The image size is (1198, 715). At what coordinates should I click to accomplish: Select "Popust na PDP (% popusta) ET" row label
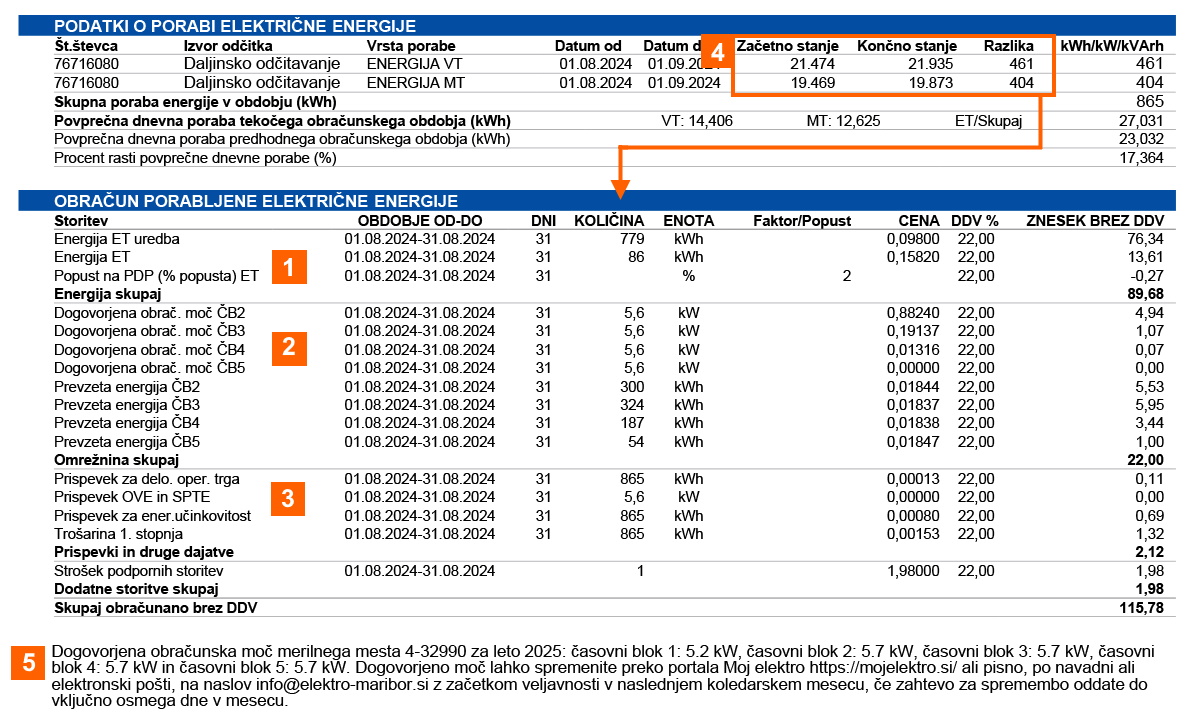coord(157,276)
